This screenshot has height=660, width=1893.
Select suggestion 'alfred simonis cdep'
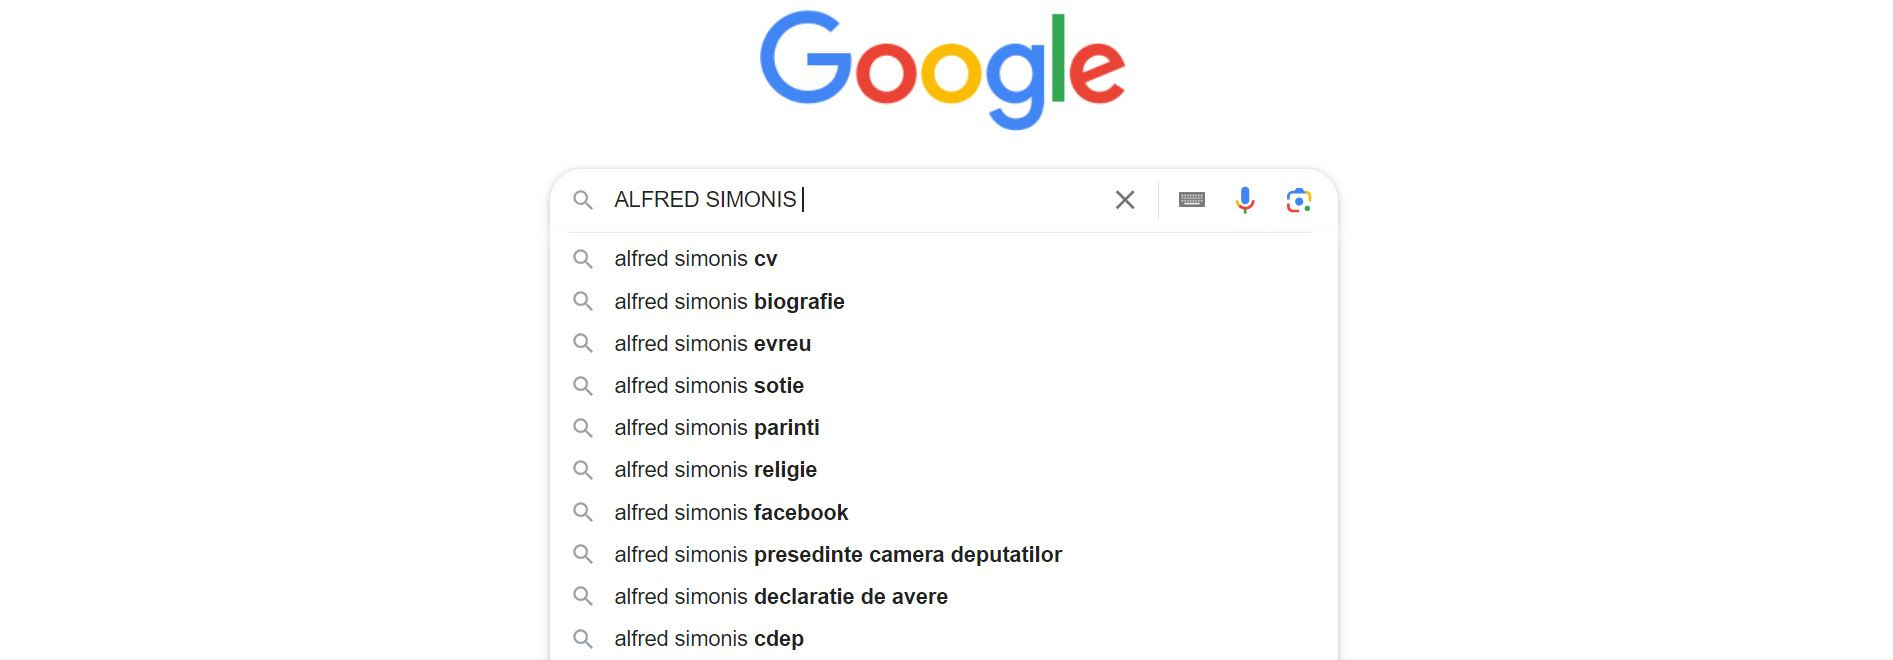[709, 637]
